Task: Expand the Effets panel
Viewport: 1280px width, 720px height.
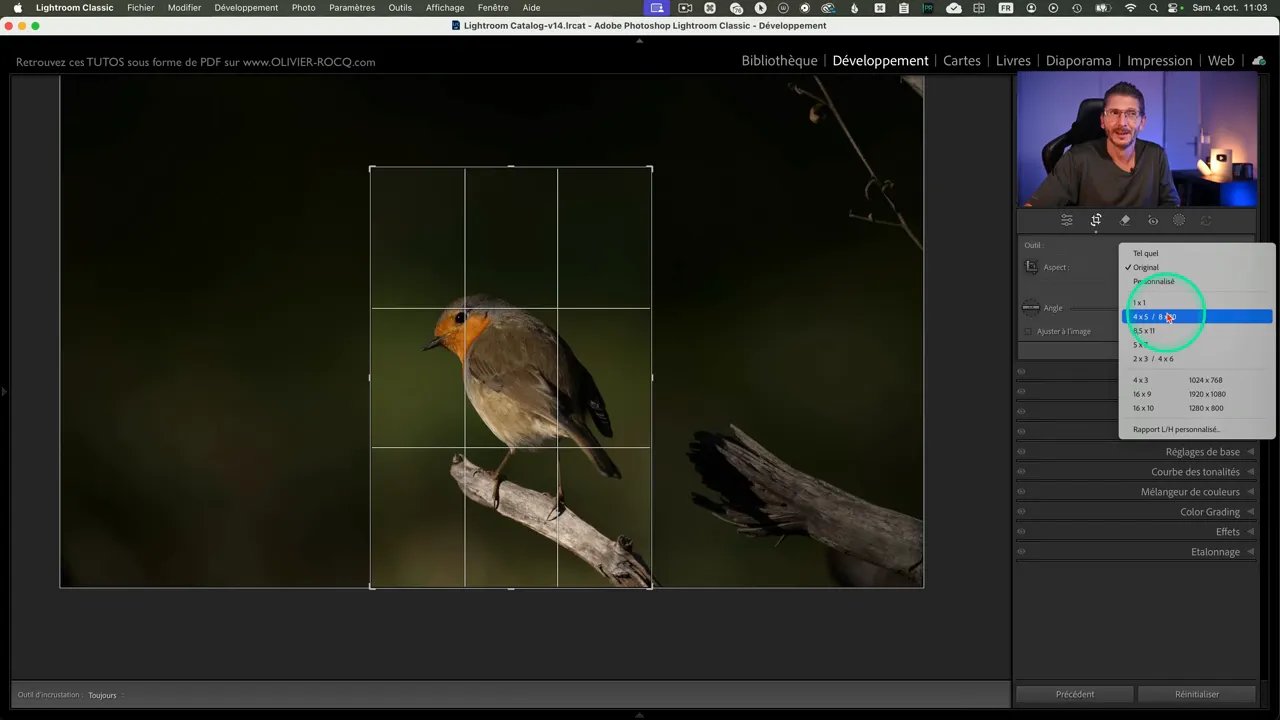Action: (1227, 532)
